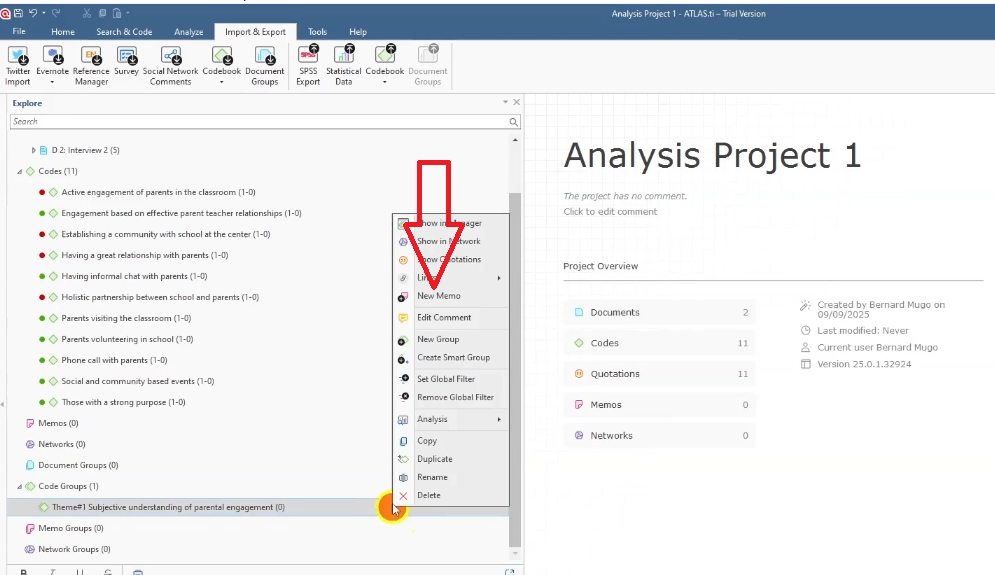Open Quotations in Project Overview
This screenshot has height=575, width=995.
(x=615, y=374)
